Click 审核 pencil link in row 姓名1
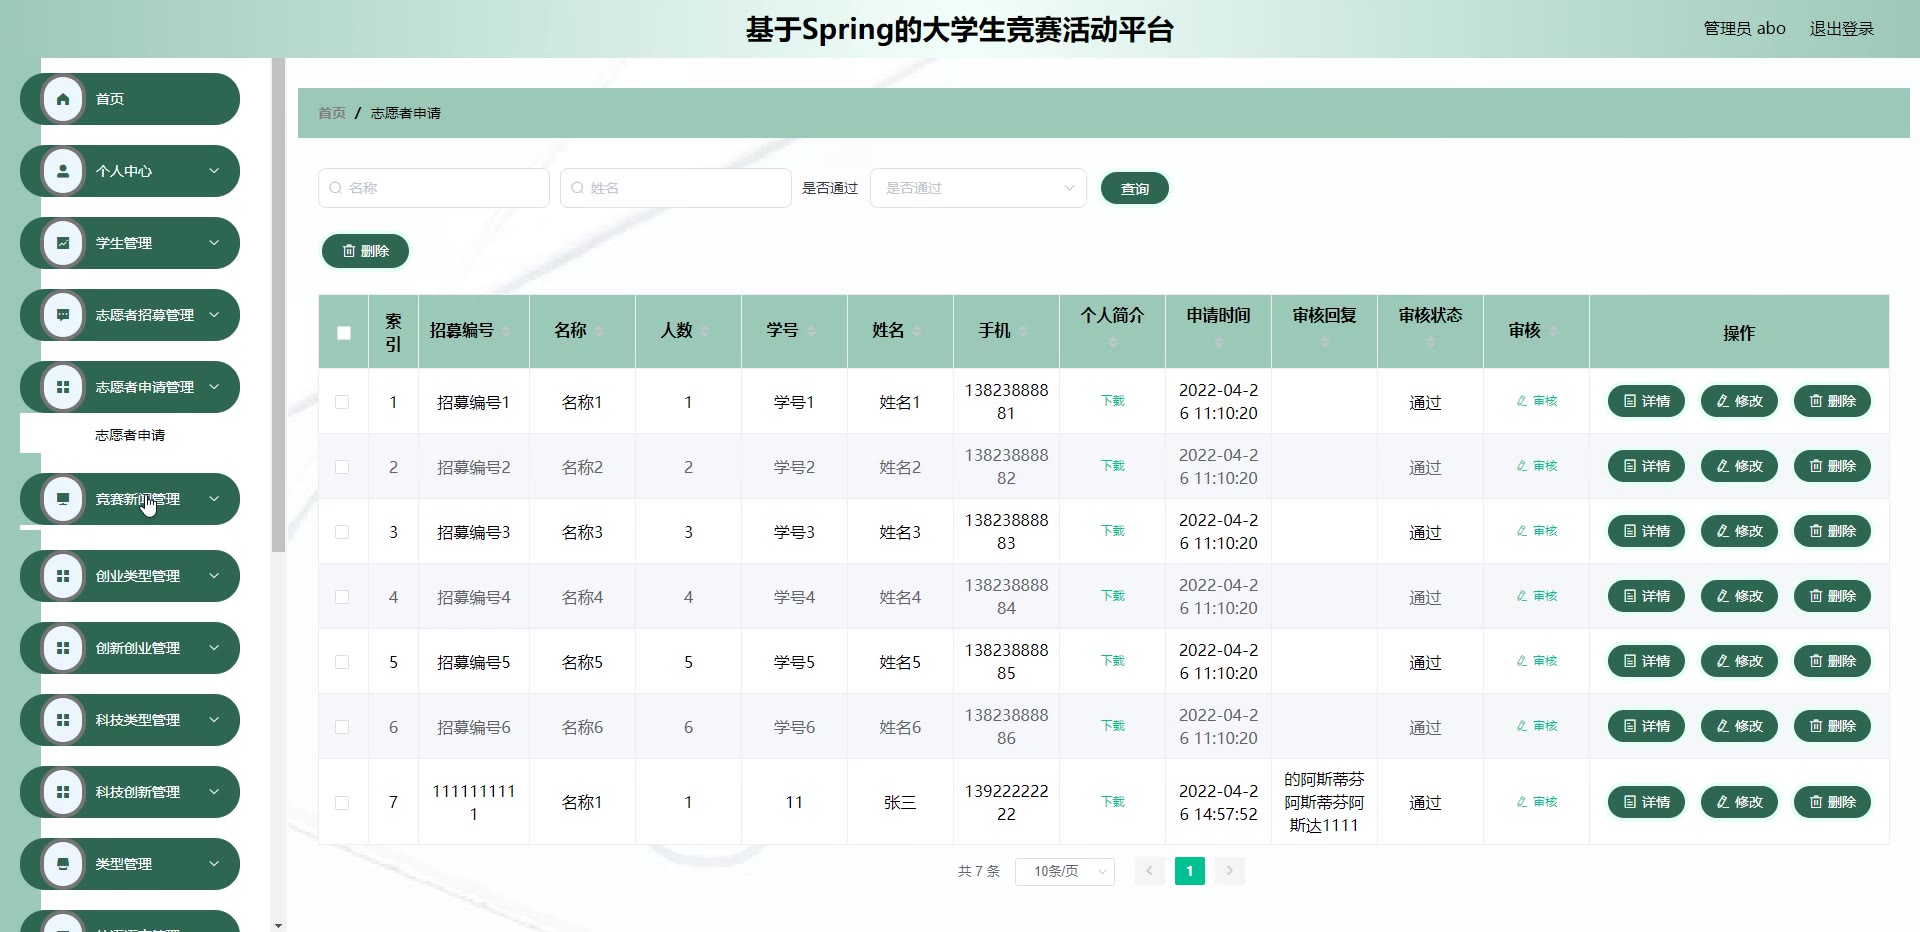 (1536, 401)
